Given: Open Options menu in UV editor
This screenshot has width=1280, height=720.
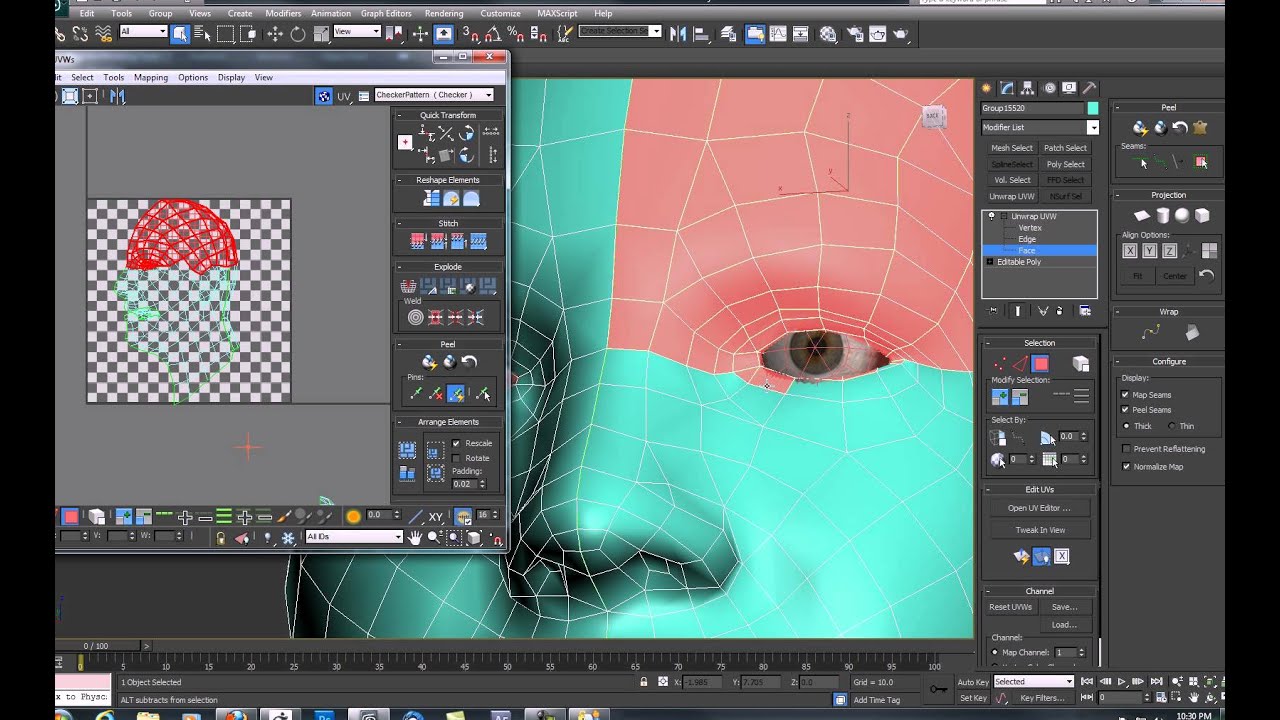Looking at the screenshot, I should [193, 77].
